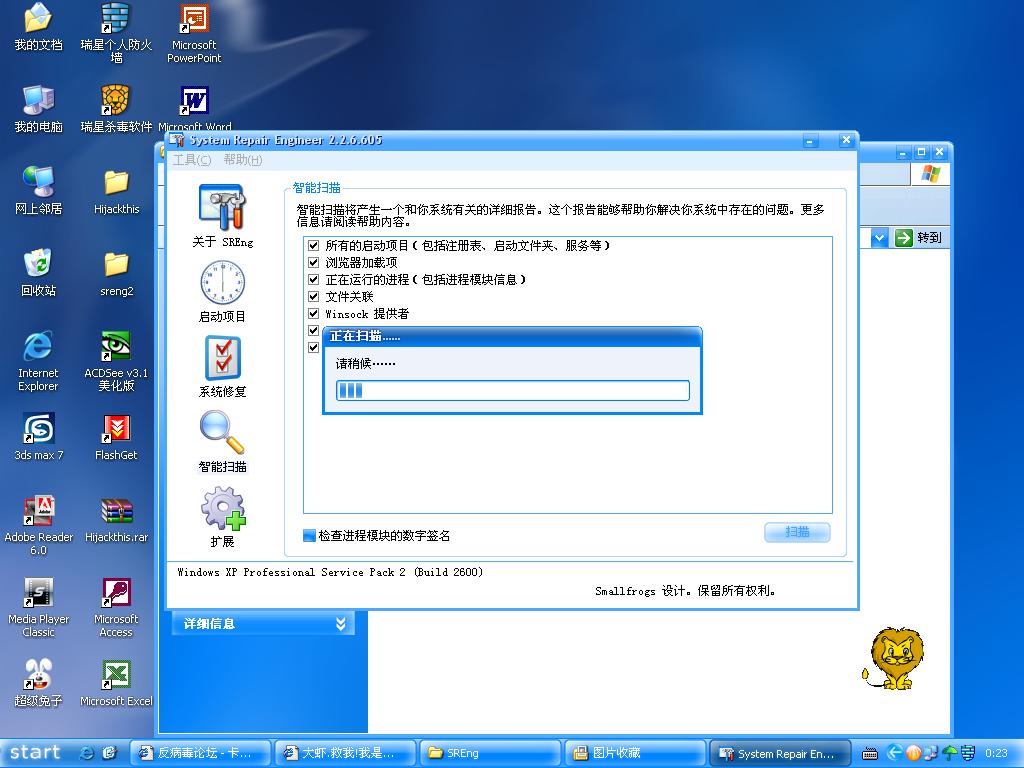Uncheck 所有的启动项目 checkbox

click(313, 246)
